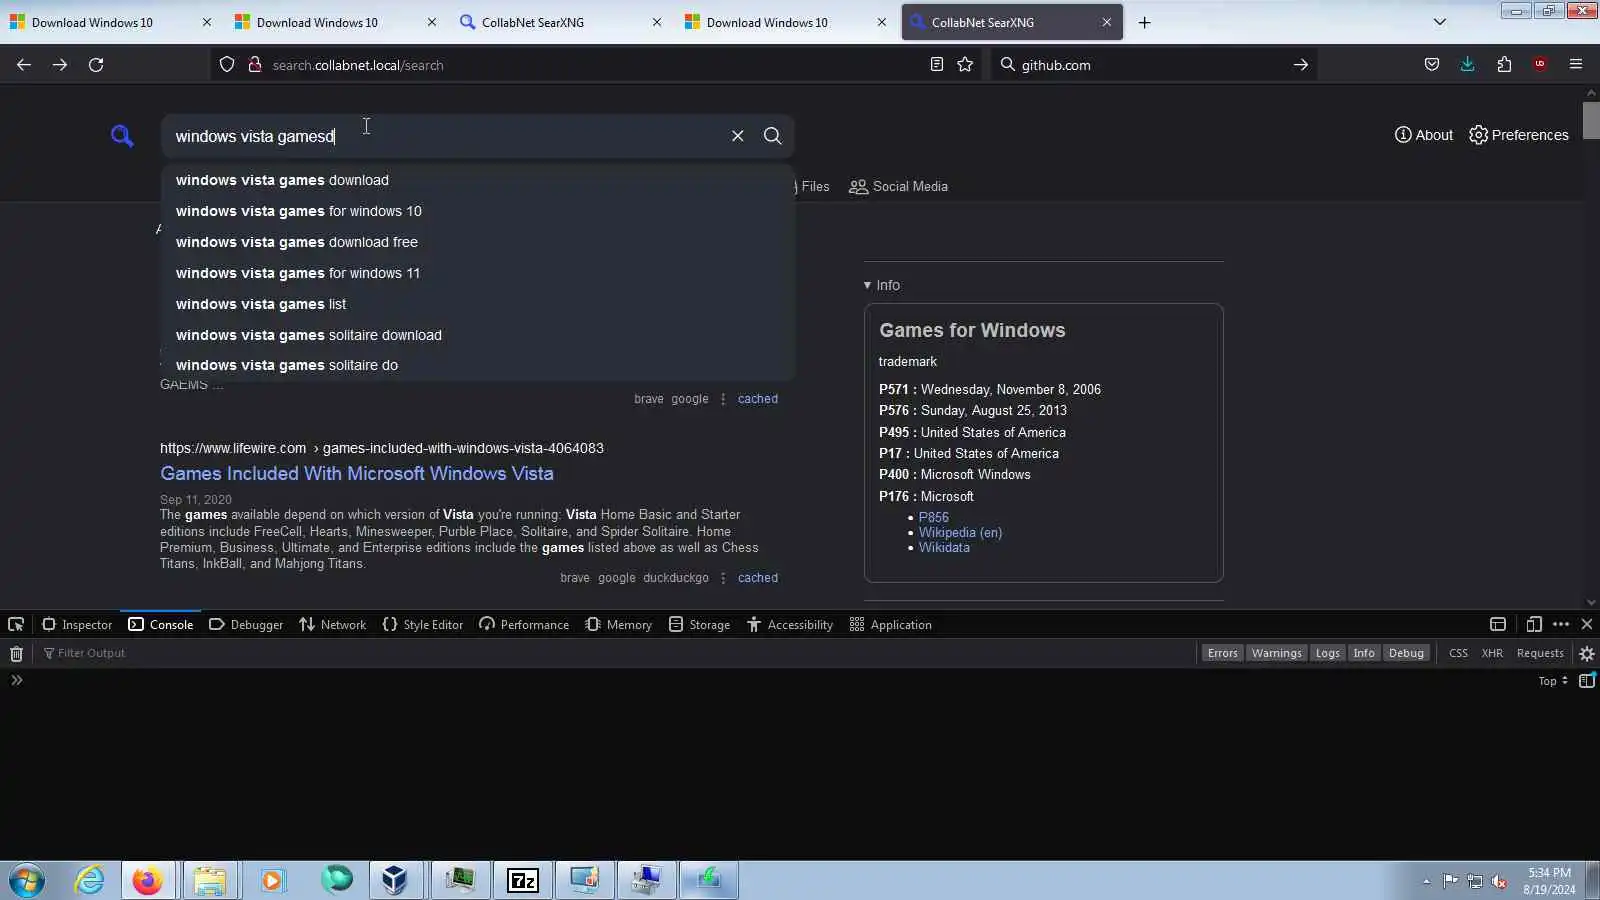Open Memory tab in DevTools
Screen dimensions: 1600x900
[619, 625]
